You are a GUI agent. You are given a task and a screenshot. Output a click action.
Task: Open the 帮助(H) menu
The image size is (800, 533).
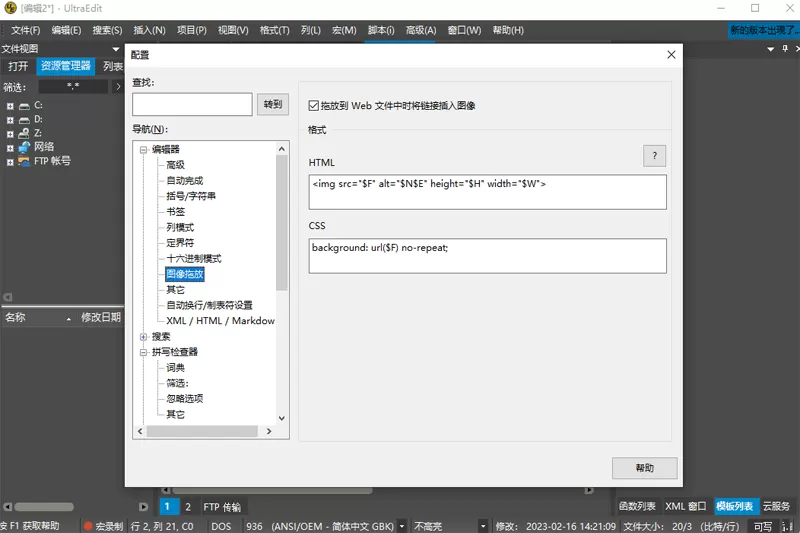coord(508,30)
